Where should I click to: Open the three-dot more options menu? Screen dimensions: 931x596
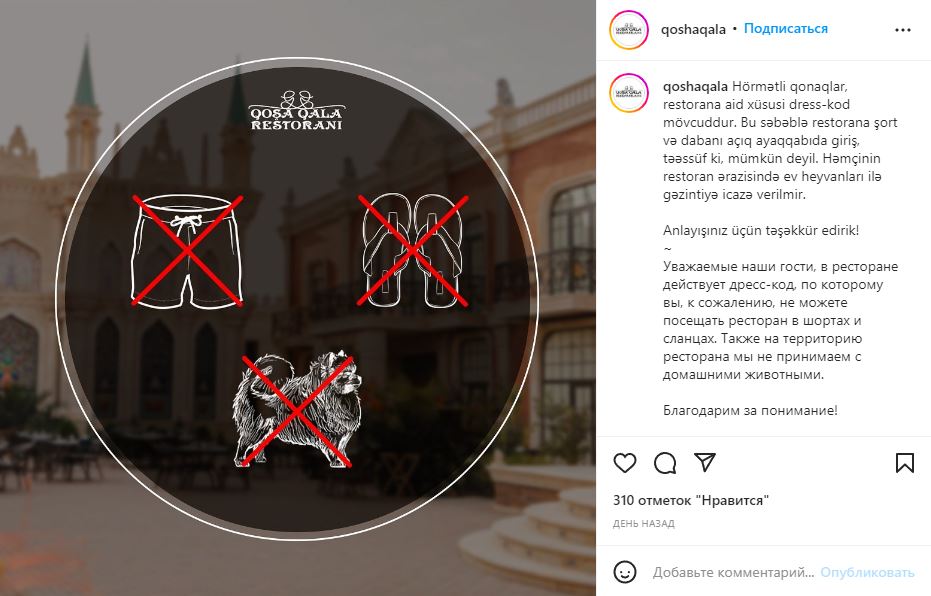point(902,30)
